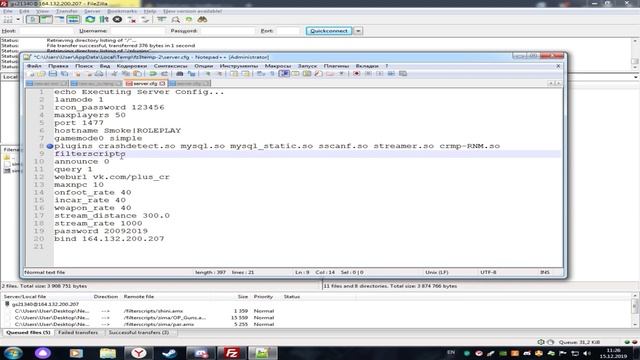Open remote site path dropdown
This screenshot has height=360, width=640.
636,77
